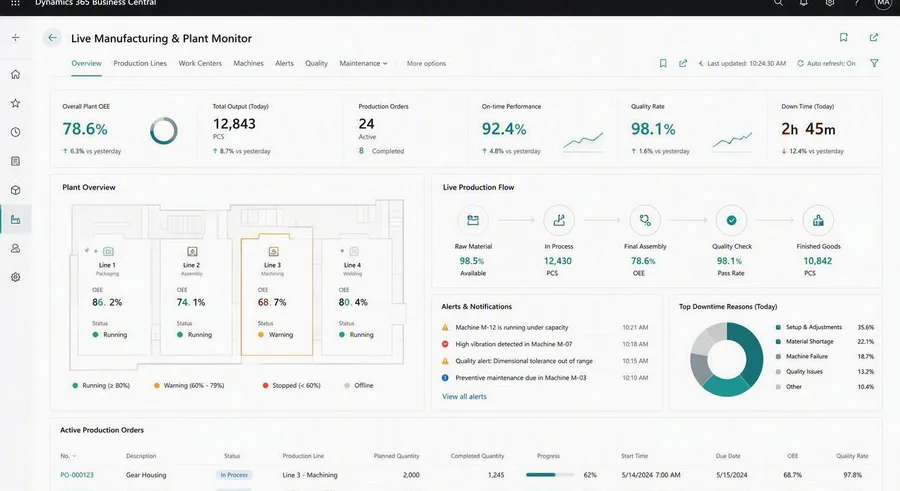Click the Quality Check flow icon

pos(731,220)
